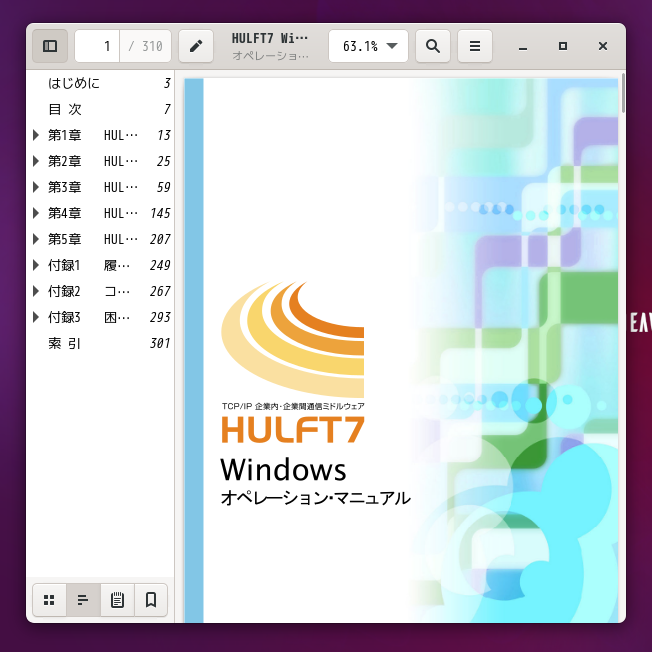This screenshot has height=652, width=652.
Task: Select the はじめに outline entry
Action: 100,83
